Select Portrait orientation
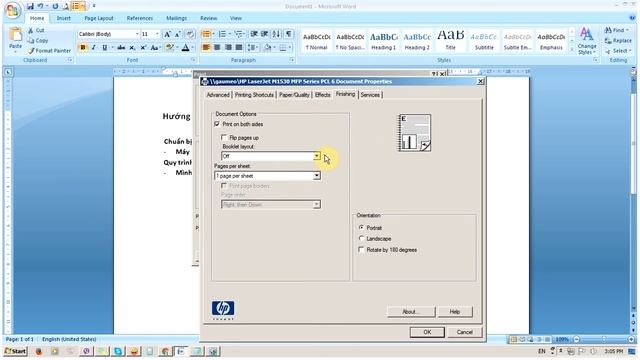Screen dimensions: 640x360 (x=361, y=227)
